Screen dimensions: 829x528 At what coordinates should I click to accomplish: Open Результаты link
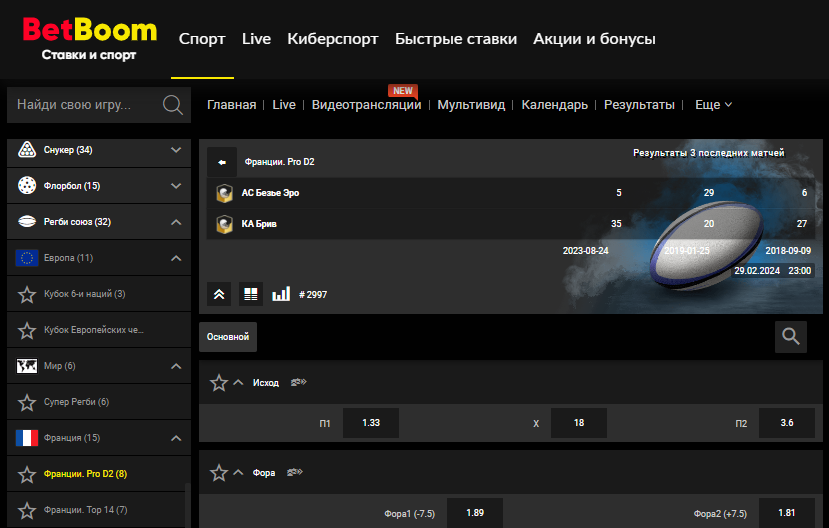[639, 105]
